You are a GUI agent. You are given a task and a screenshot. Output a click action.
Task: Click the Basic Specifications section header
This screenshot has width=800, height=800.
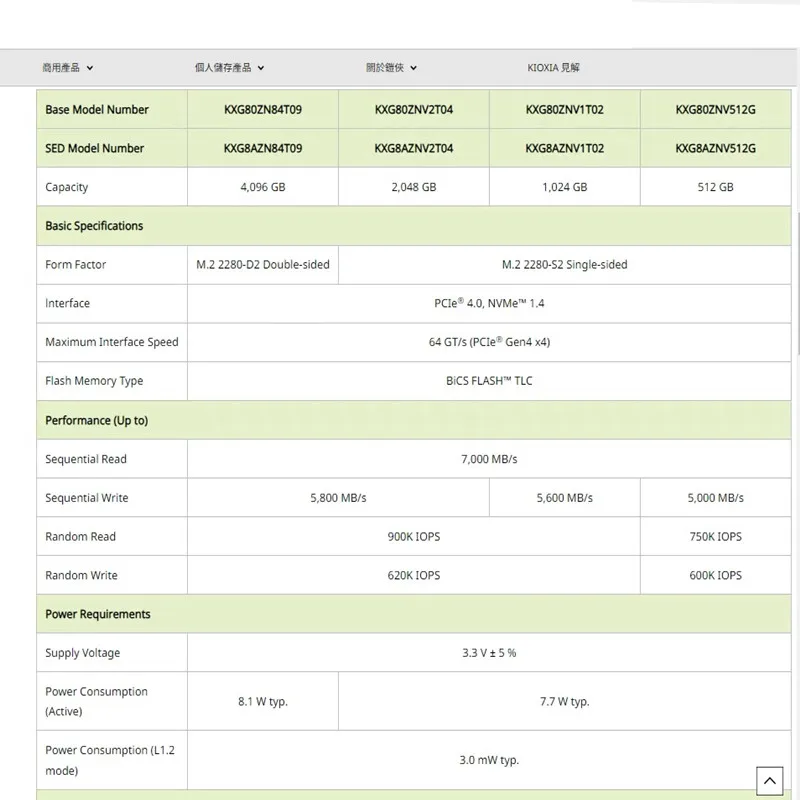click(94, 226)
